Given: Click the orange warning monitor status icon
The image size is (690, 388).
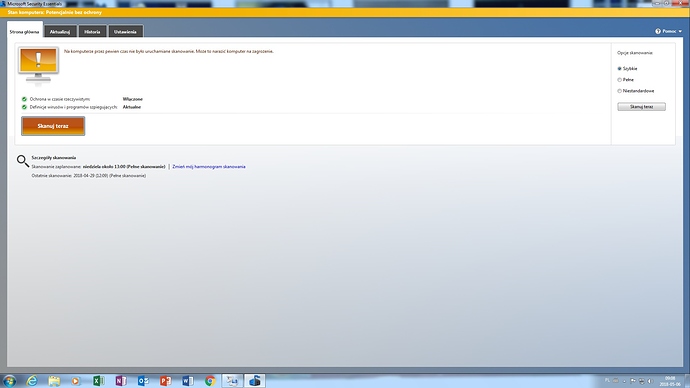Looking at the screenshot, I should 38,65.
